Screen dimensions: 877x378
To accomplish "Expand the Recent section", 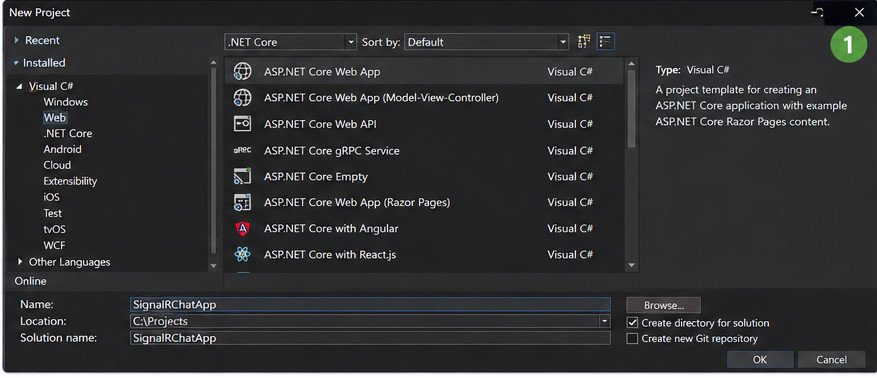I will pos(16,40).
